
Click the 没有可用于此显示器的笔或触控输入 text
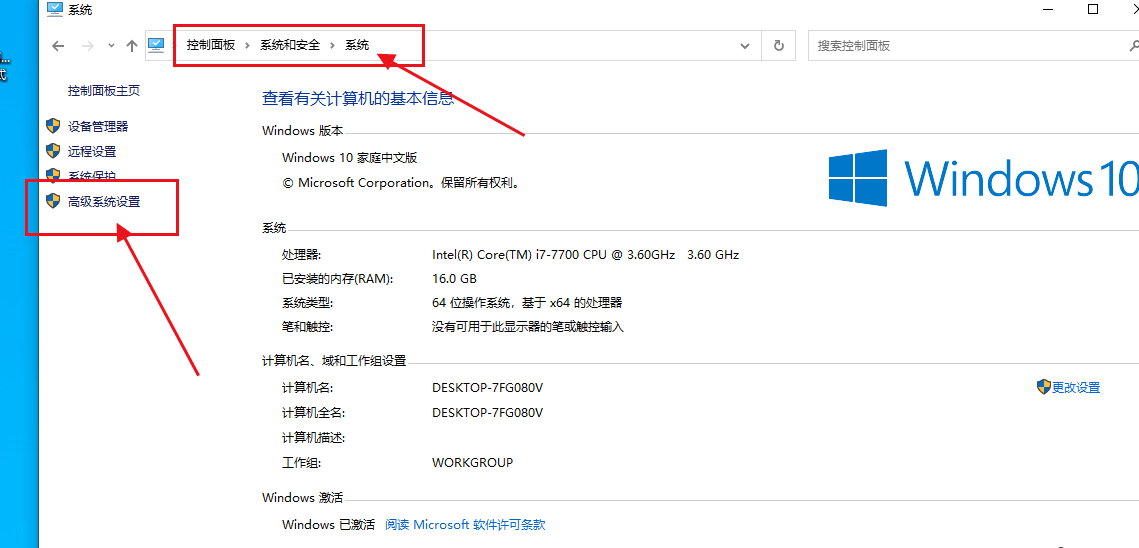[x=527, y=327]
